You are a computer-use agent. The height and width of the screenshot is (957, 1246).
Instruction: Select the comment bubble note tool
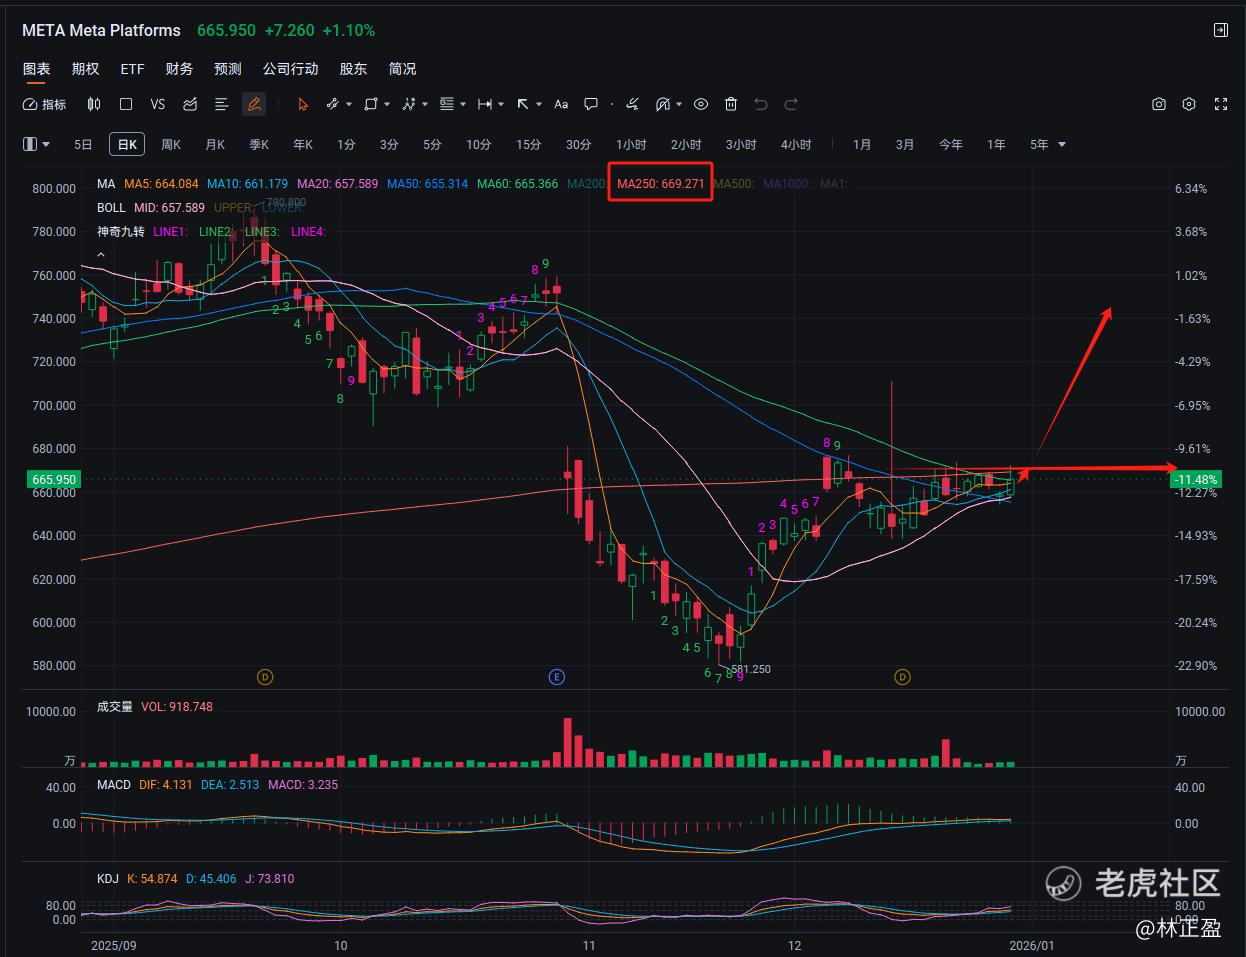coord(591,104)
